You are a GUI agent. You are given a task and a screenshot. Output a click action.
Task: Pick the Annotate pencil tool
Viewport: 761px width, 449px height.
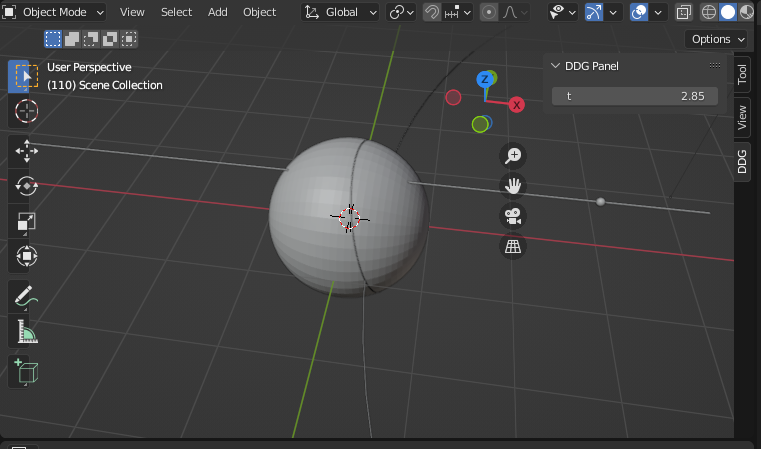point(27,296)
